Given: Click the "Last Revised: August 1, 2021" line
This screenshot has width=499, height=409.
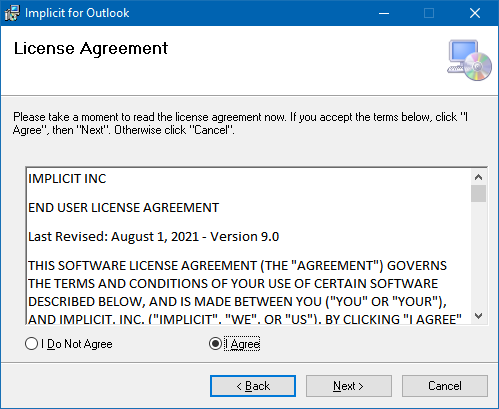Looking at the screenshot, I should (154, 237).
